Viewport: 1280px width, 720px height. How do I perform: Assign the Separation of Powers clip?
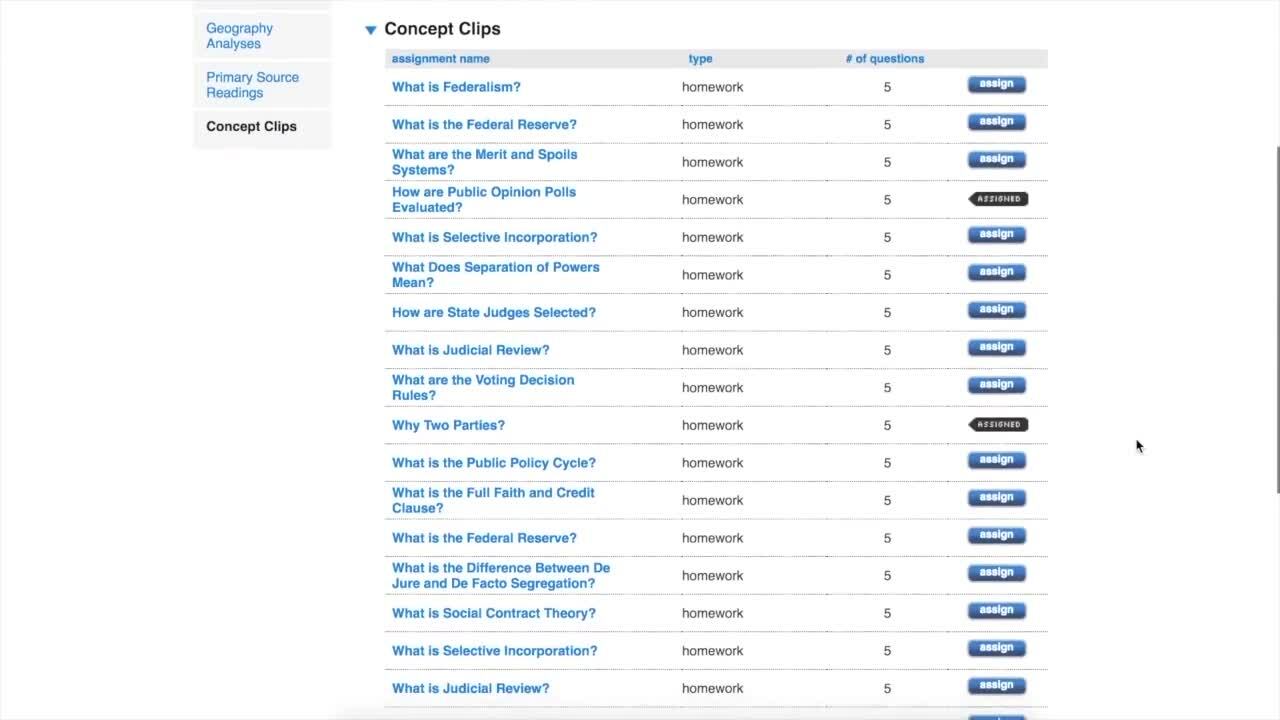point(996,273)
